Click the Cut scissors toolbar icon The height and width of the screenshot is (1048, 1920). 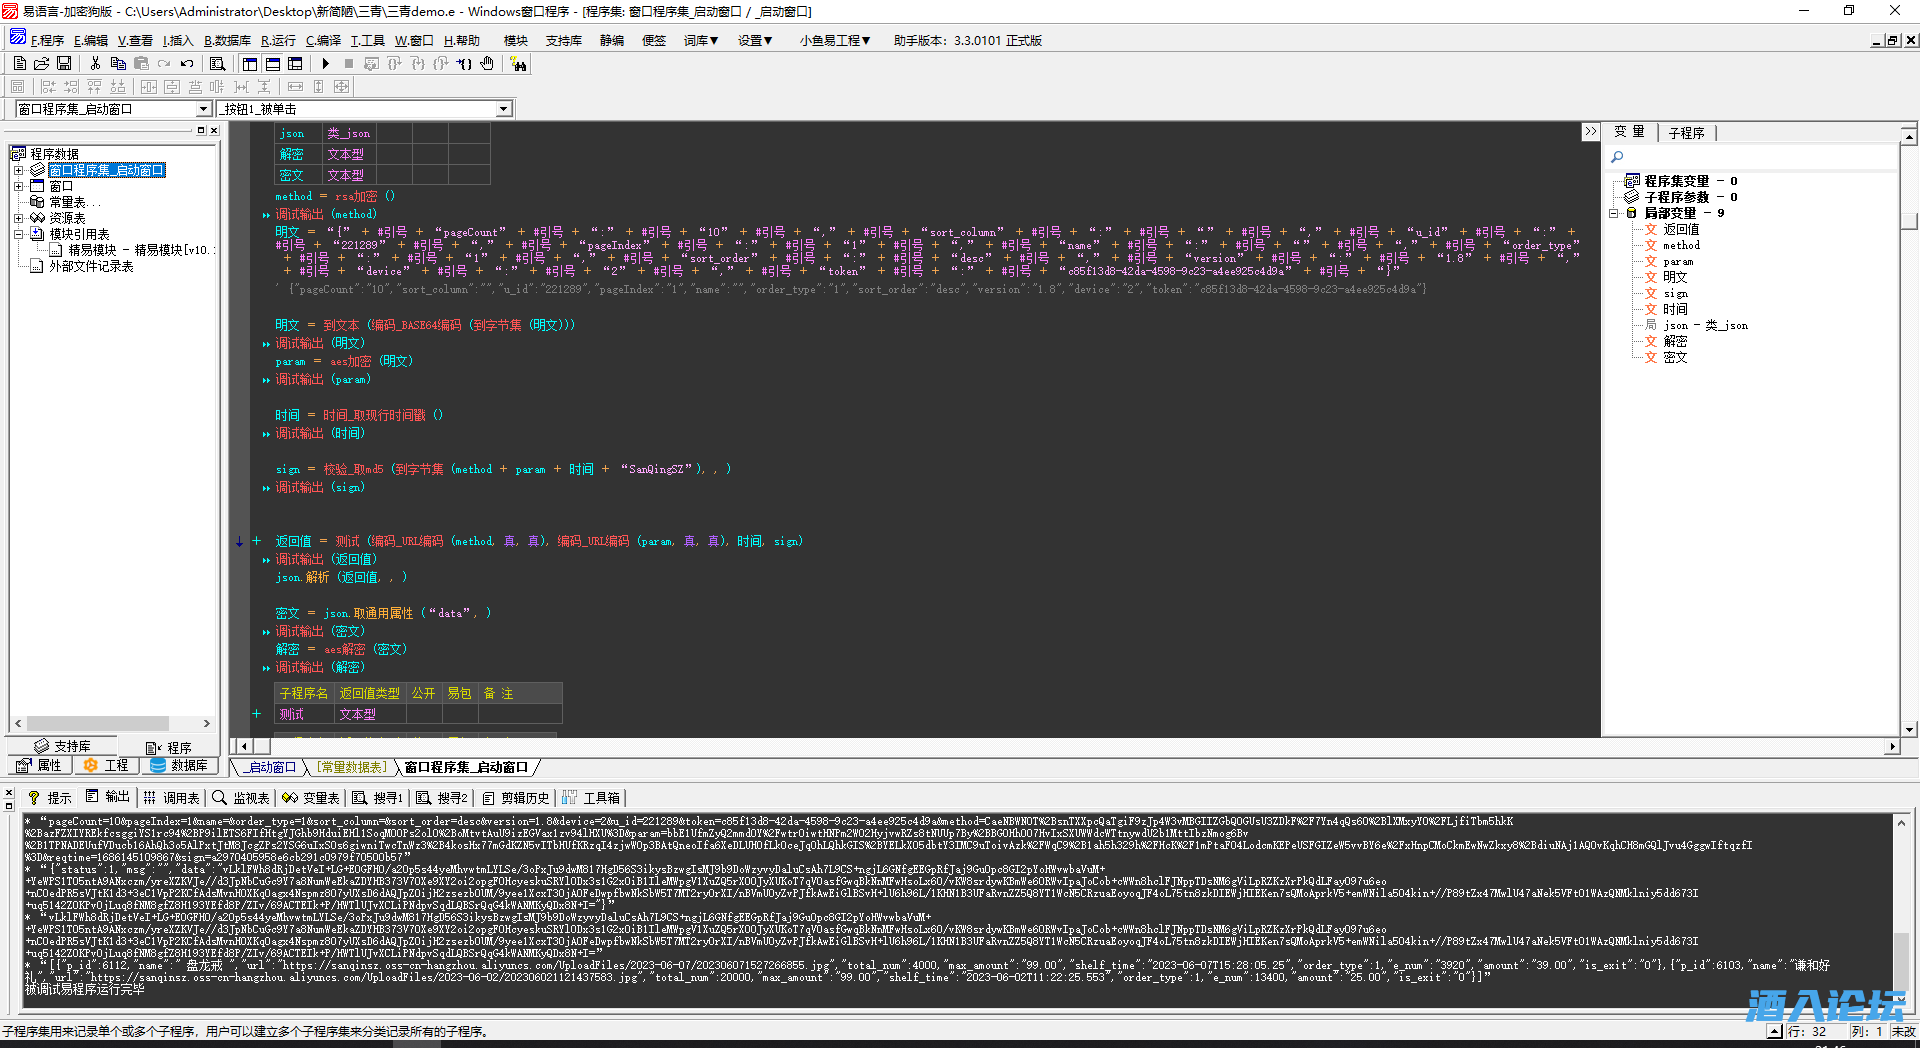[95, 64]
